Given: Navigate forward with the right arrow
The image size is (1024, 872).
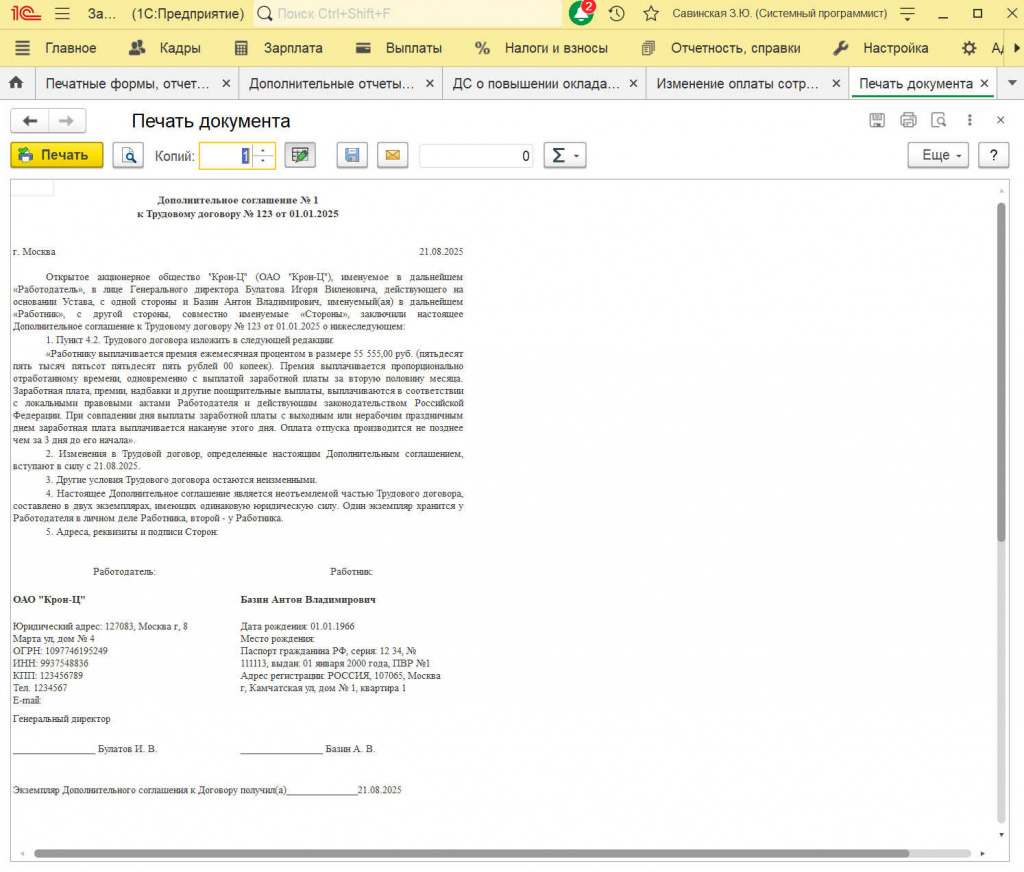Looking at the screenshot, I should pyautogui.click(x=67, y=121).
